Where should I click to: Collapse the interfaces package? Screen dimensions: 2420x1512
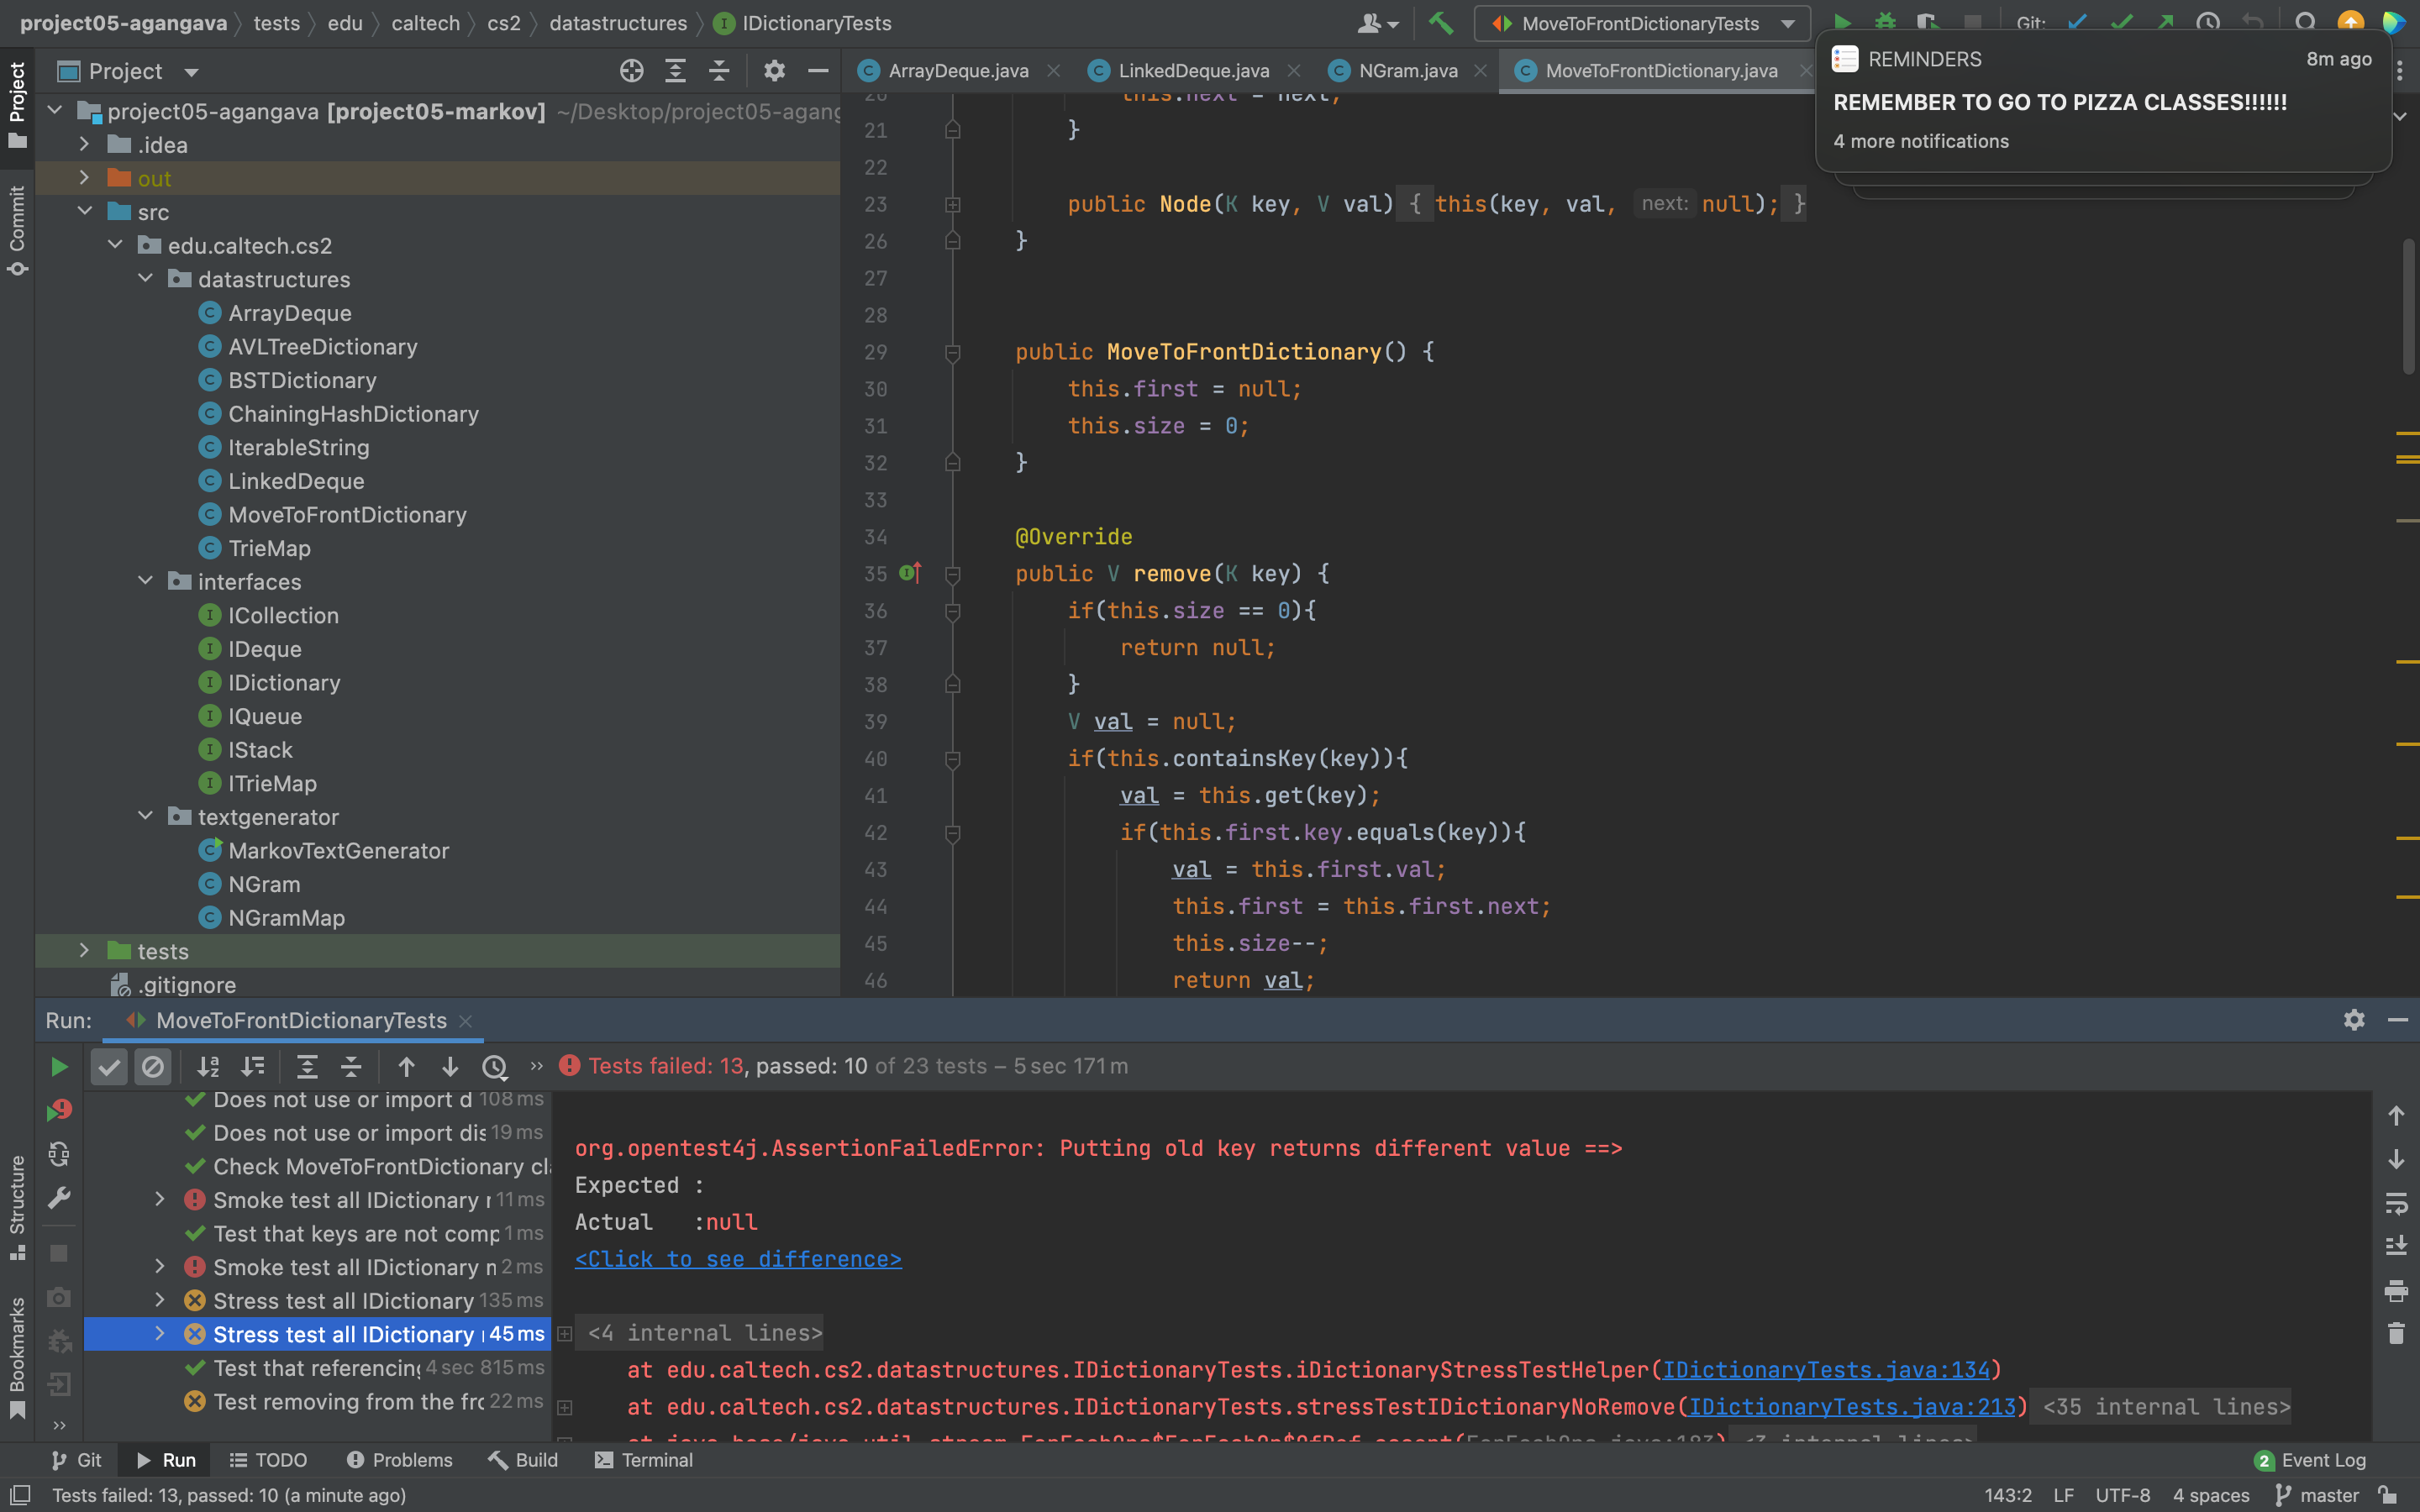[x=146, y=581]
